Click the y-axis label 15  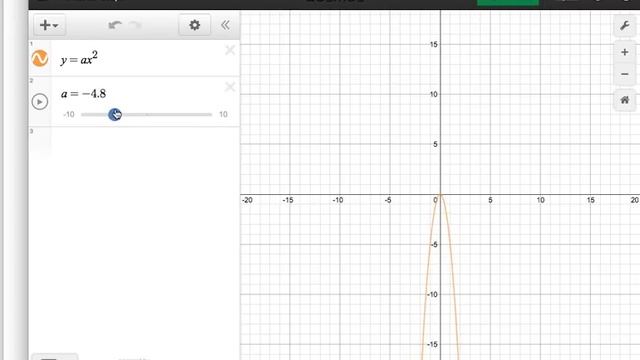click(x=433, y=44)
